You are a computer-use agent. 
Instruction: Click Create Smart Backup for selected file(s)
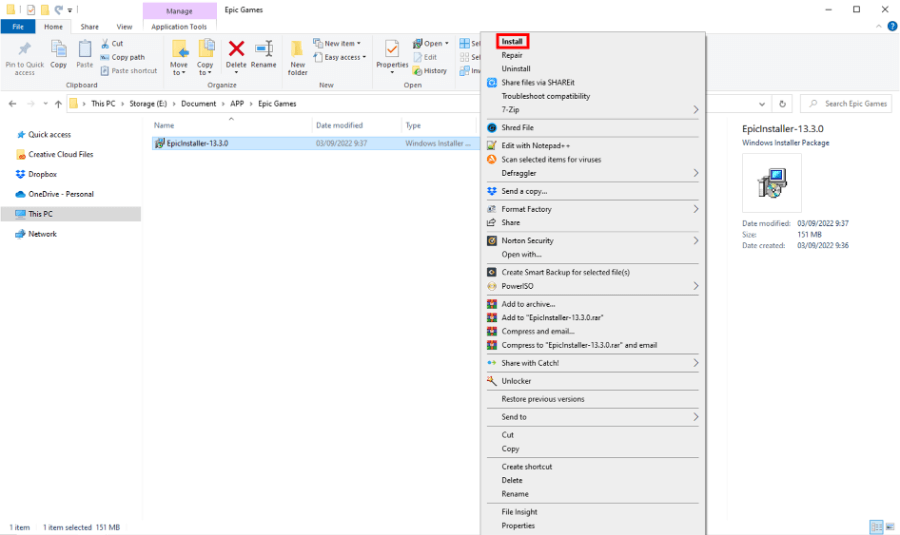click(565, 272)
